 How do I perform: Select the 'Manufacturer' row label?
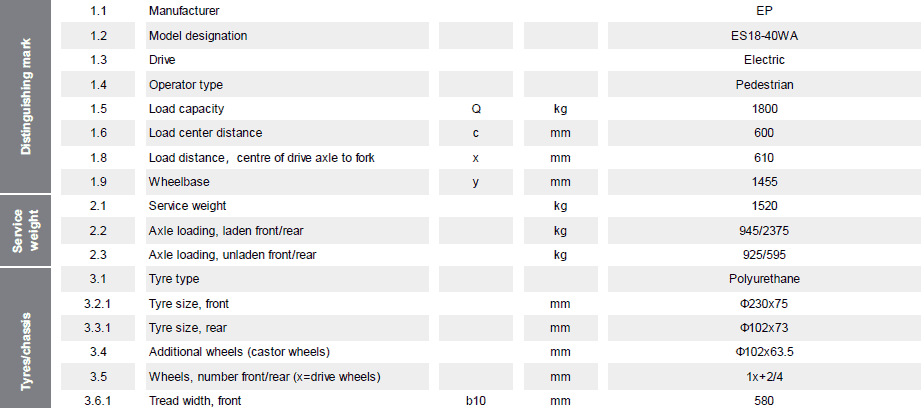[184, 11]
